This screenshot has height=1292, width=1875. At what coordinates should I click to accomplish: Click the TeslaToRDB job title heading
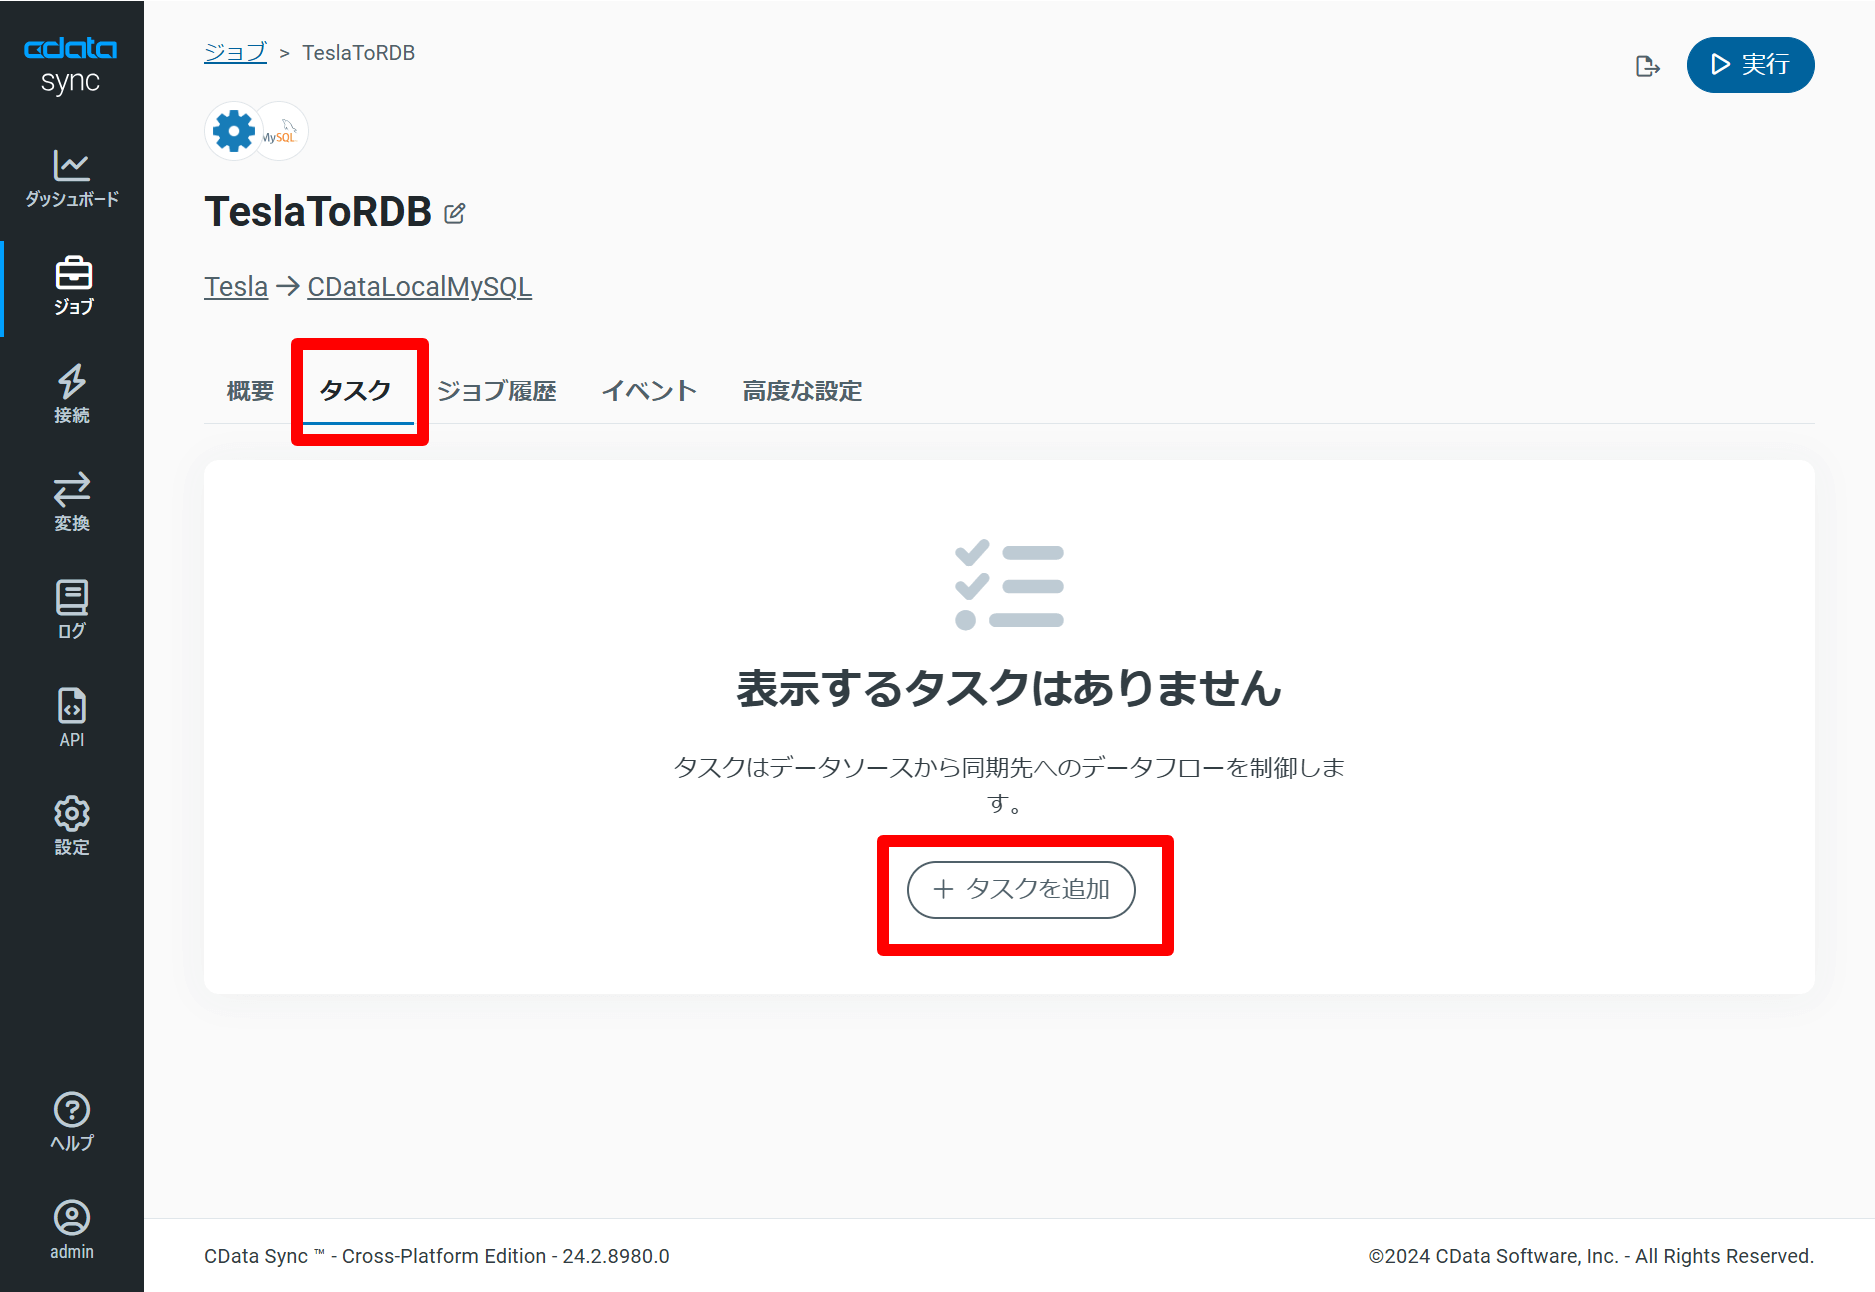click(318, 212)
